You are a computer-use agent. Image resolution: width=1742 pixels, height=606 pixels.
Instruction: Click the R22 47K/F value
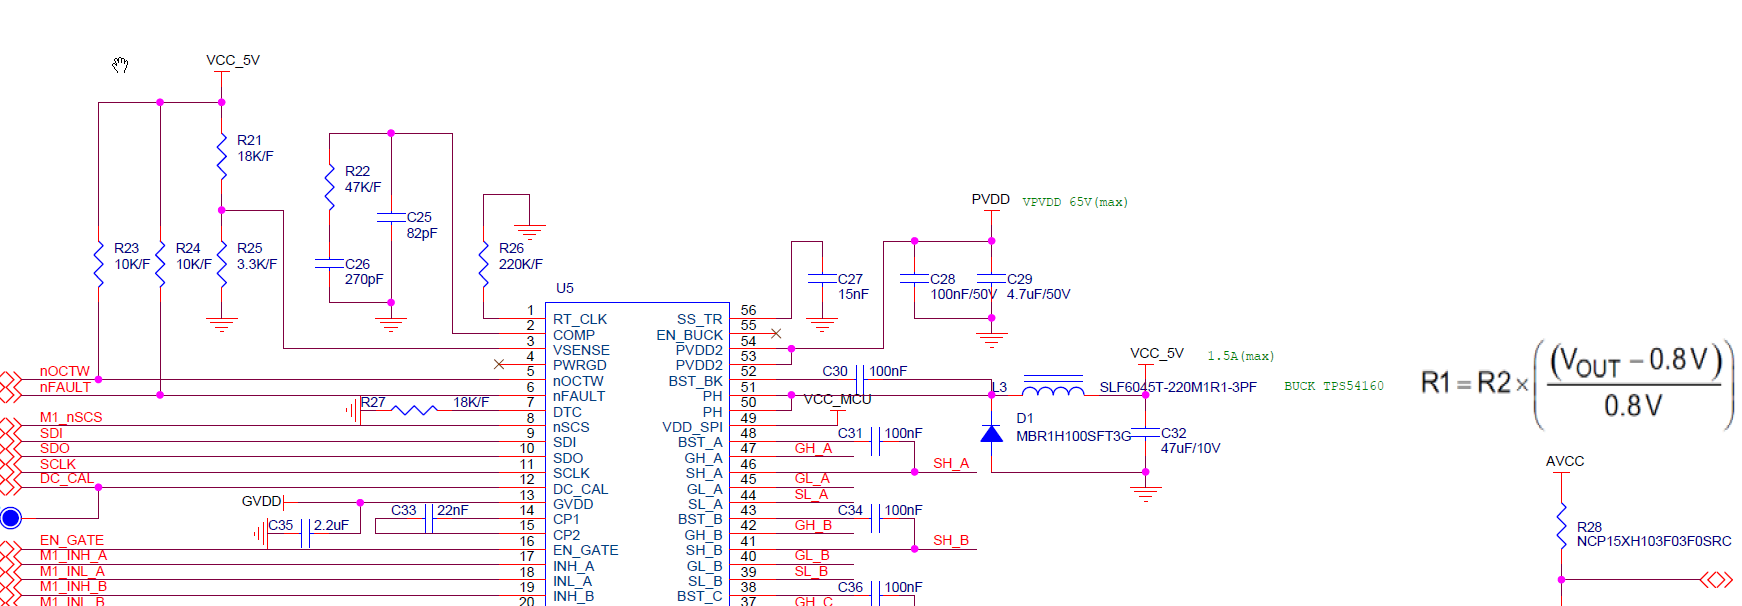pos(363,187)
